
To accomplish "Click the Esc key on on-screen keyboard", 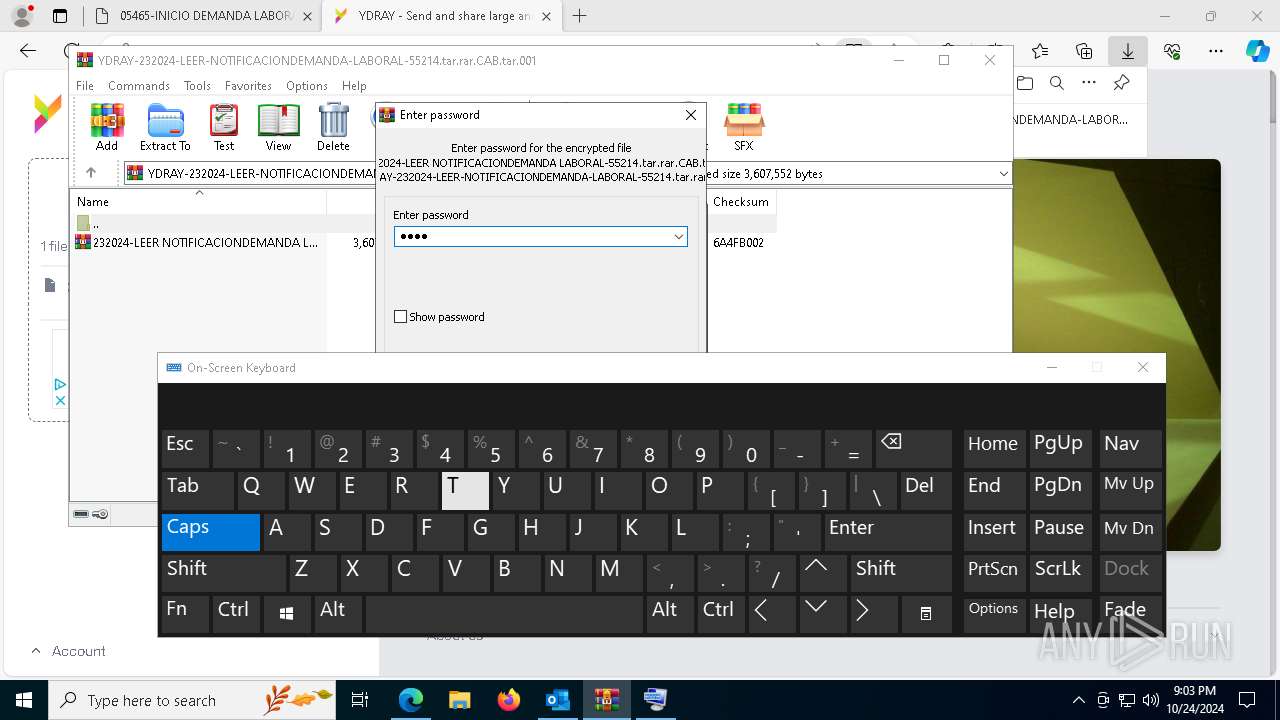I will (x=185, y=449).
